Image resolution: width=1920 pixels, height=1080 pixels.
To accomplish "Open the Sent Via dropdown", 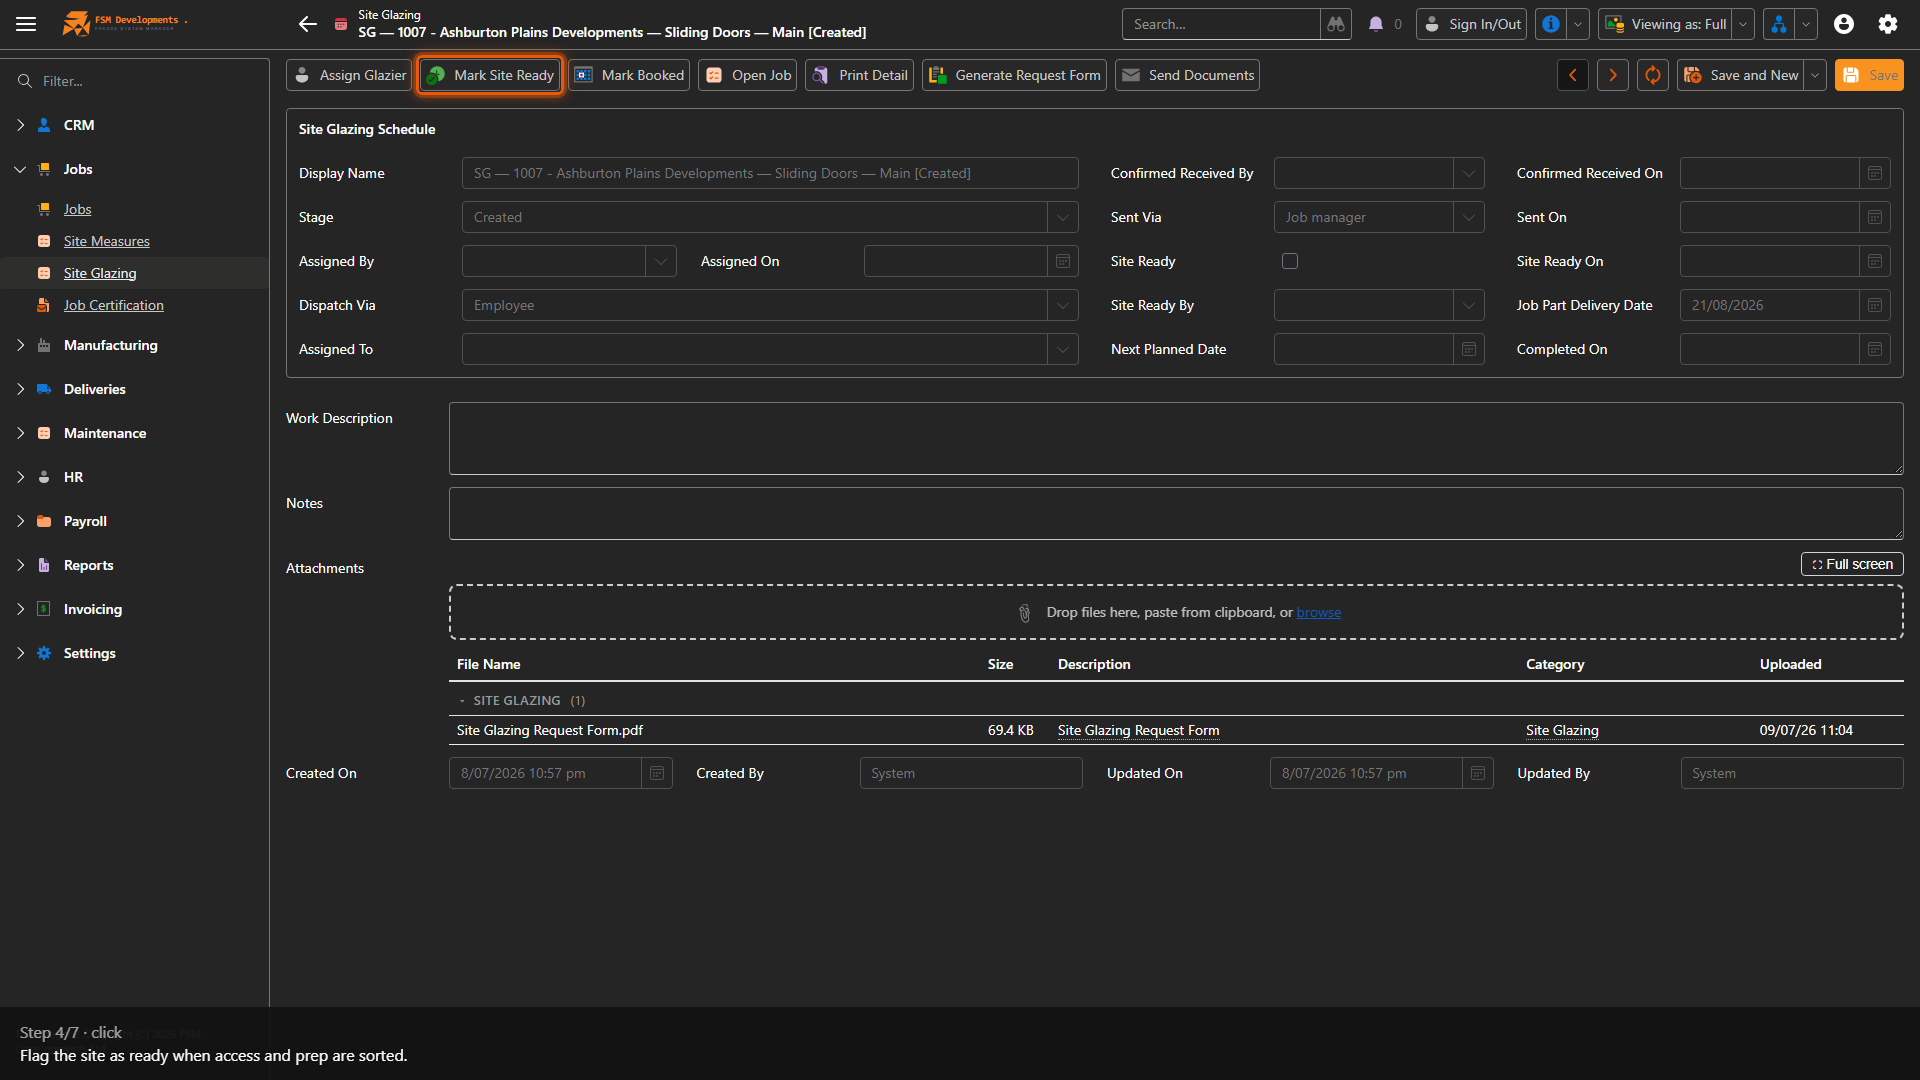I will [x=1469, y=217].
